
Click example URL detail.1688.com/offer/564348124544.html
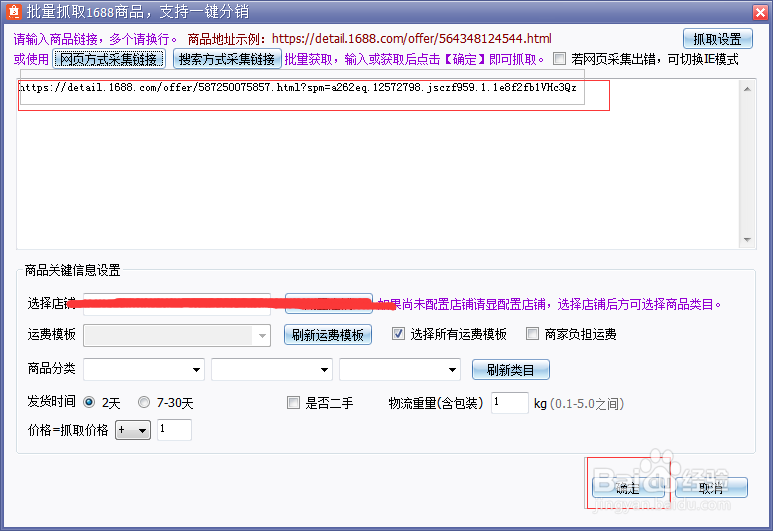click(412, 38)
